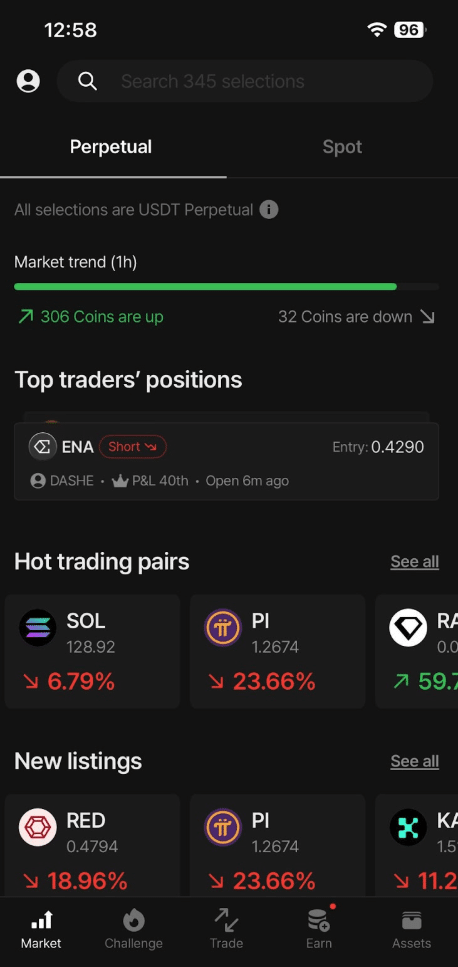Tap the SOL coin logo
This screenshot has width=458, height=967.
tap(38, 628)
